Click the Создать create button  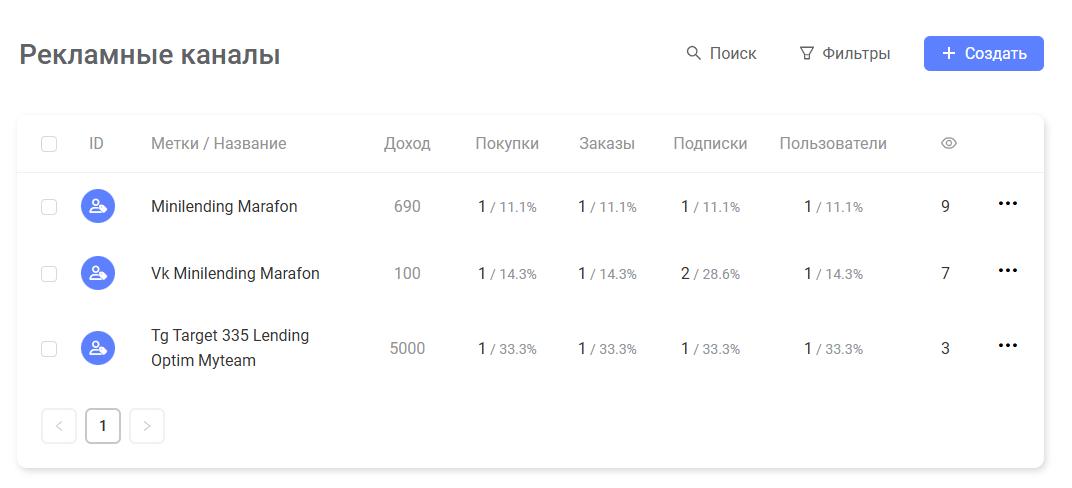(x=984, y=53)
